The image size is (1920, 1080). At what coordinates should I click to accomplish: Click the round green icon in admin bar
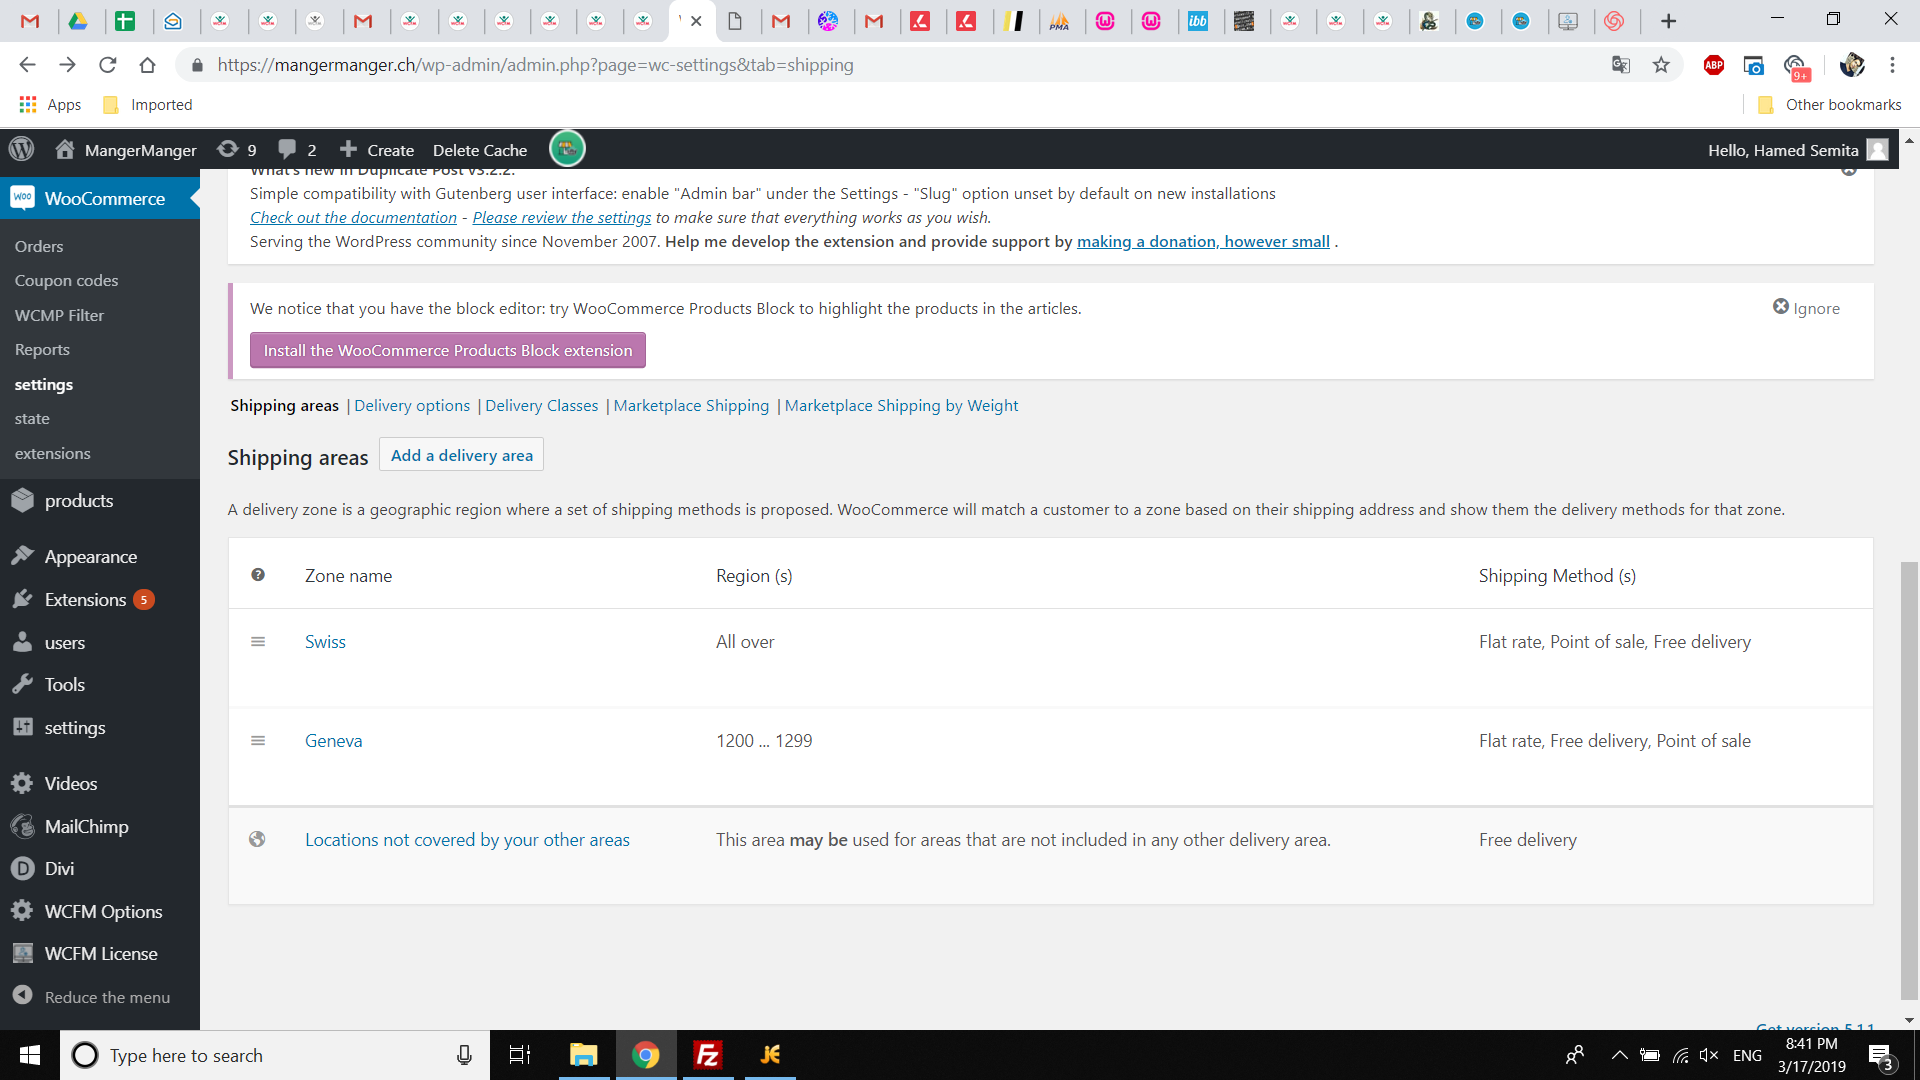click(x=567, y=149)
